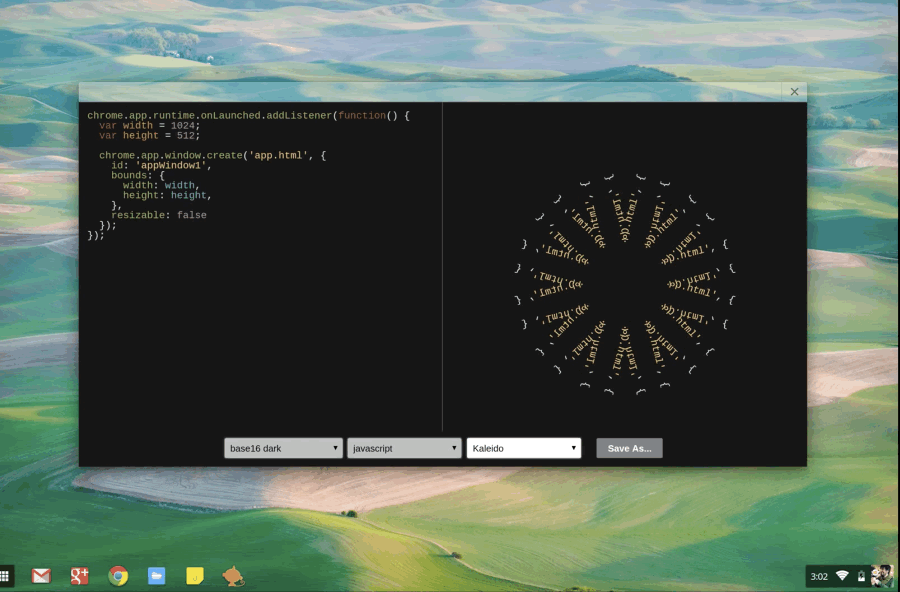The height and width of the screenshot is (592, 900).
Task: Click 'var height = 512;' line
Action: tap(149, 136)
